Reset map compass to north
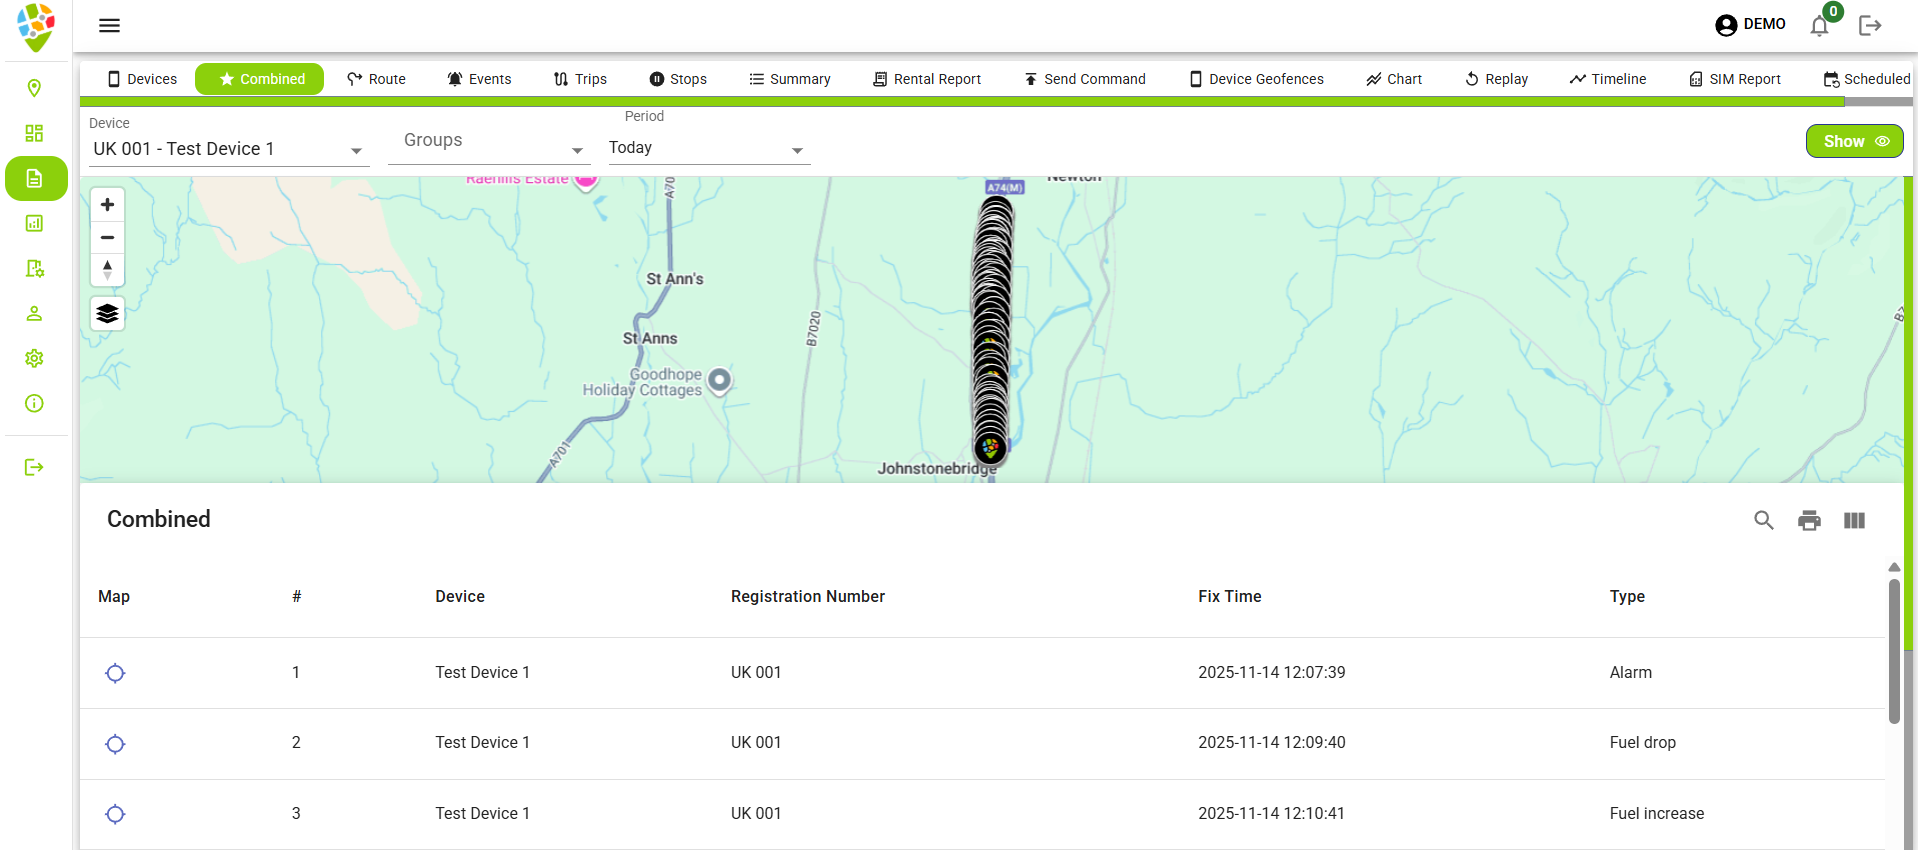 click(x=107, y=270)
